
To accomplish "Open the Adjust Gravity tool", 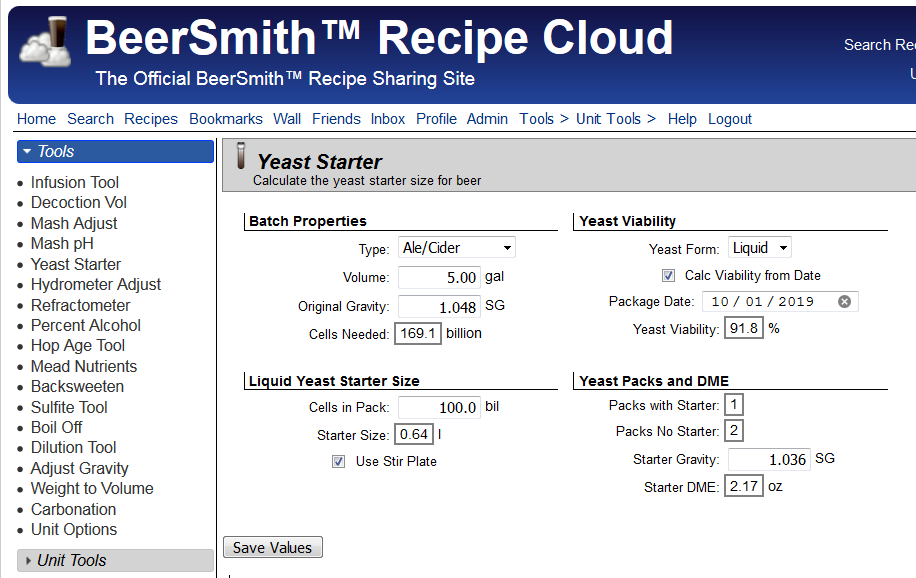I will click(x=79, y=468).
